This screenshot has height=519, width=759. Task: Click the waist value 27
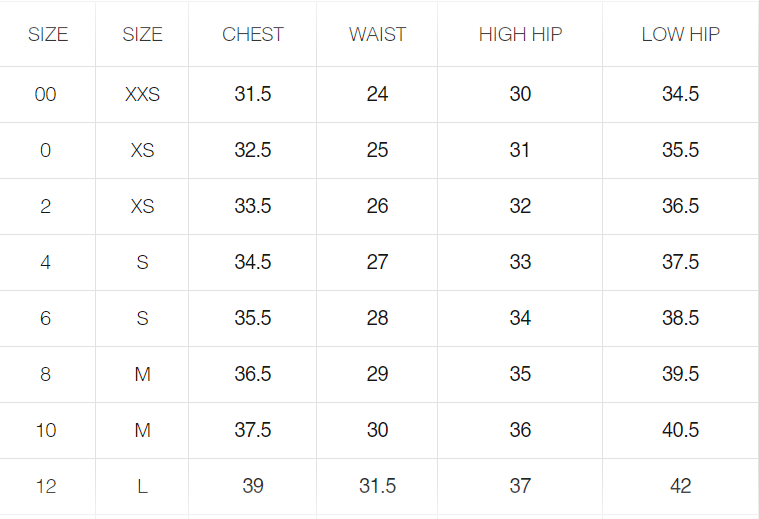pos(377,262)
